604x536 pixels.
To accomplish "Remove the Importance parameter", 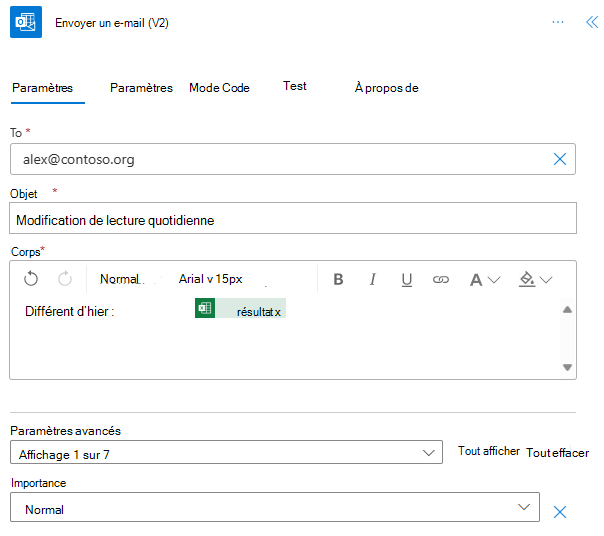I will coord(559,512).
